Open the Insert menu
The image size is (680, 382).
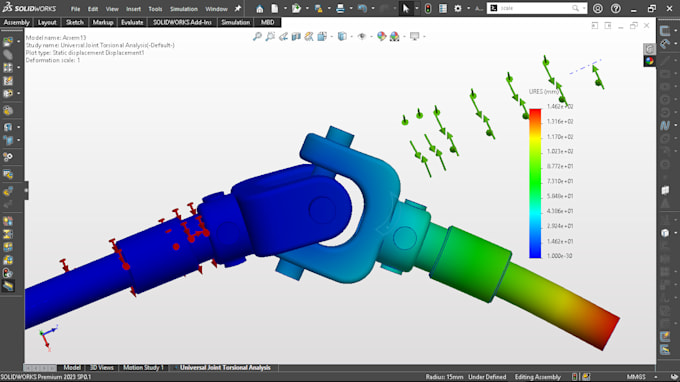coord(133,9)
